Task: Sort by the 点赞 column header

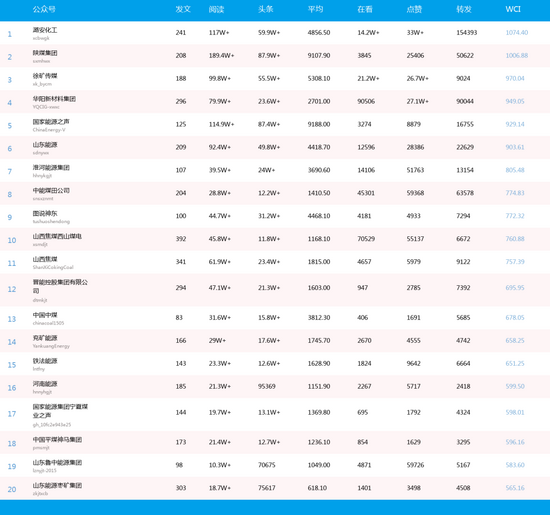Action: pyautogui.click(x=414, y=9)
